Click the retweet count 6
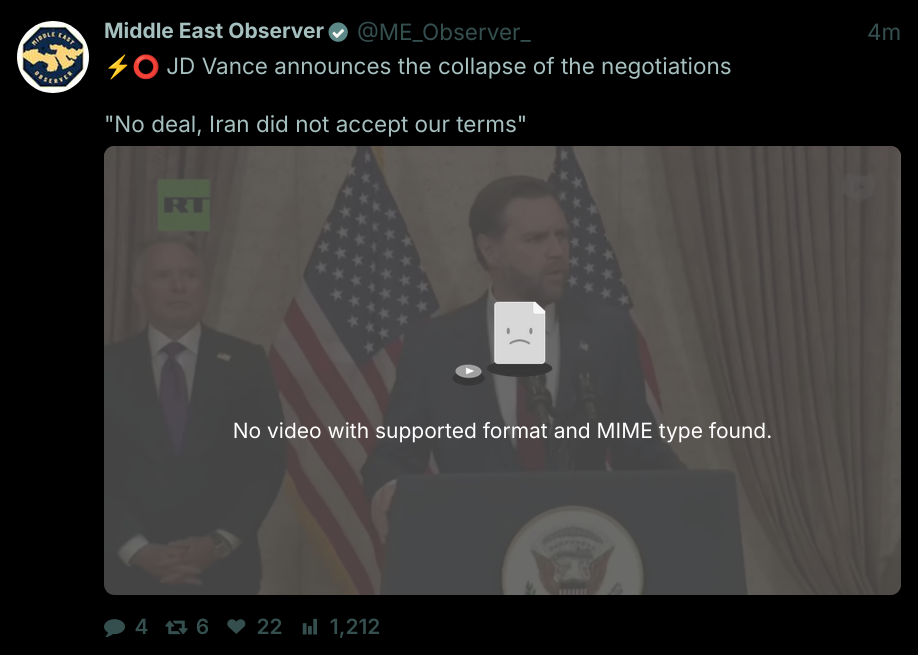This screenshot has width=918, height=655. pos(202,627)
